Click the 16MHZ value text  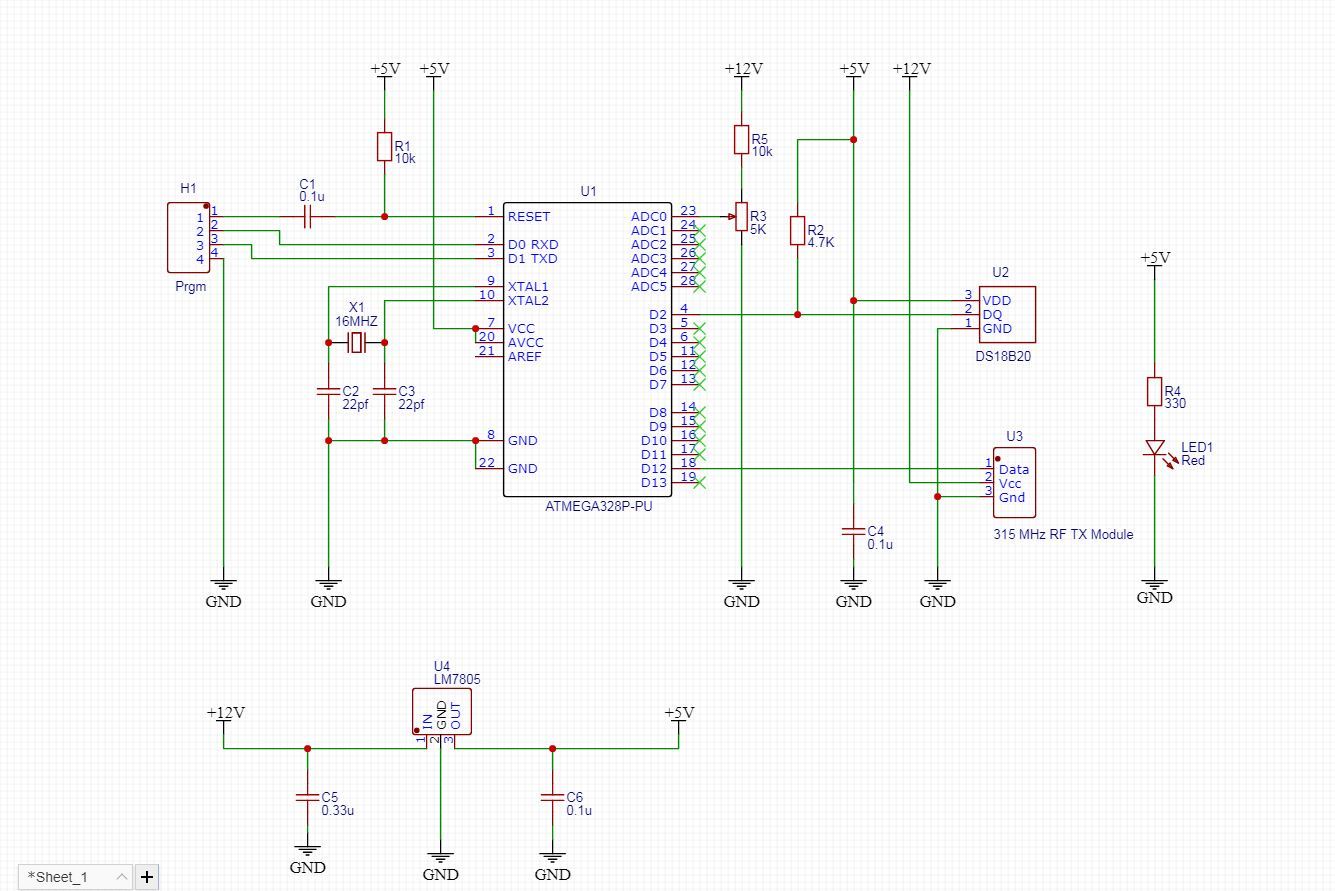(356, 322)
